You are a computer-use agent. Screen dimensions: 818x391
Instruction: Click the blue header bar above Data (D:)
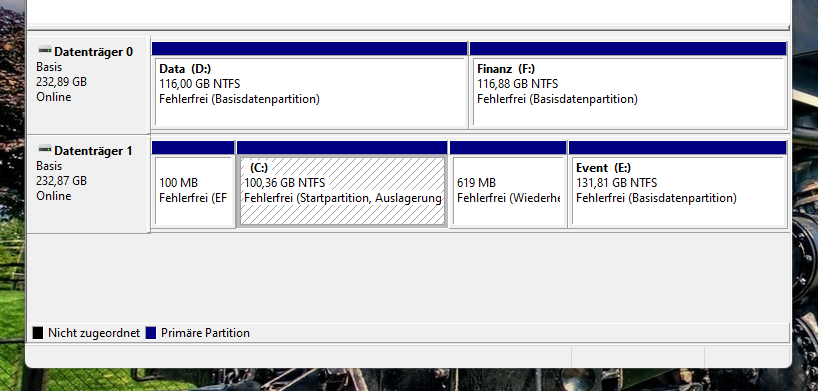point(309,49)
